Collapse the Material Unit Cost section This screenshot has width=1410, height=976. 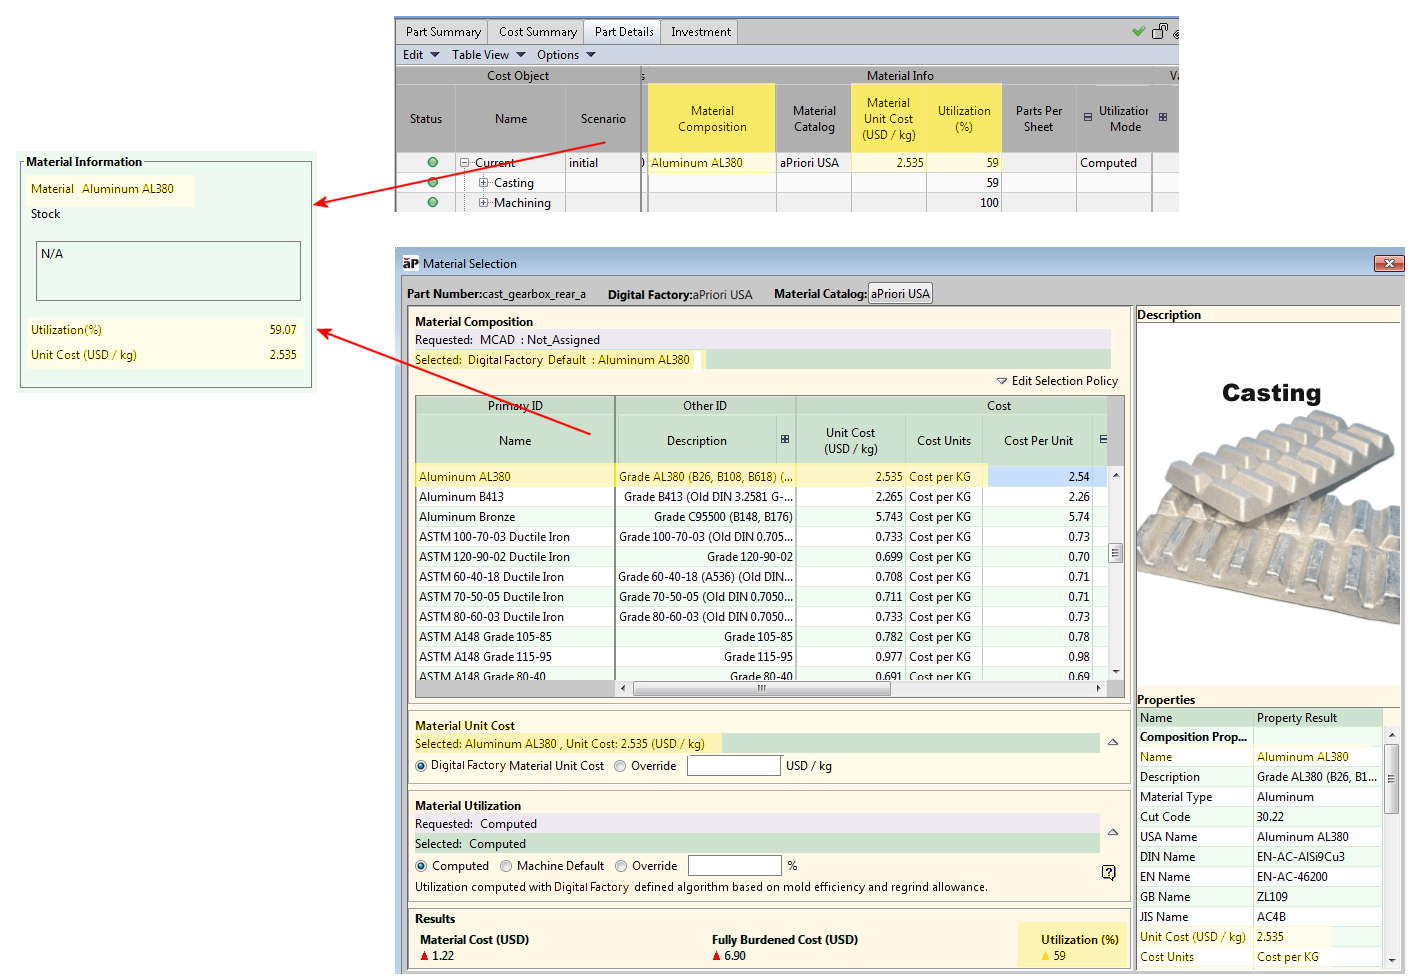click(x=1112, y=742)
